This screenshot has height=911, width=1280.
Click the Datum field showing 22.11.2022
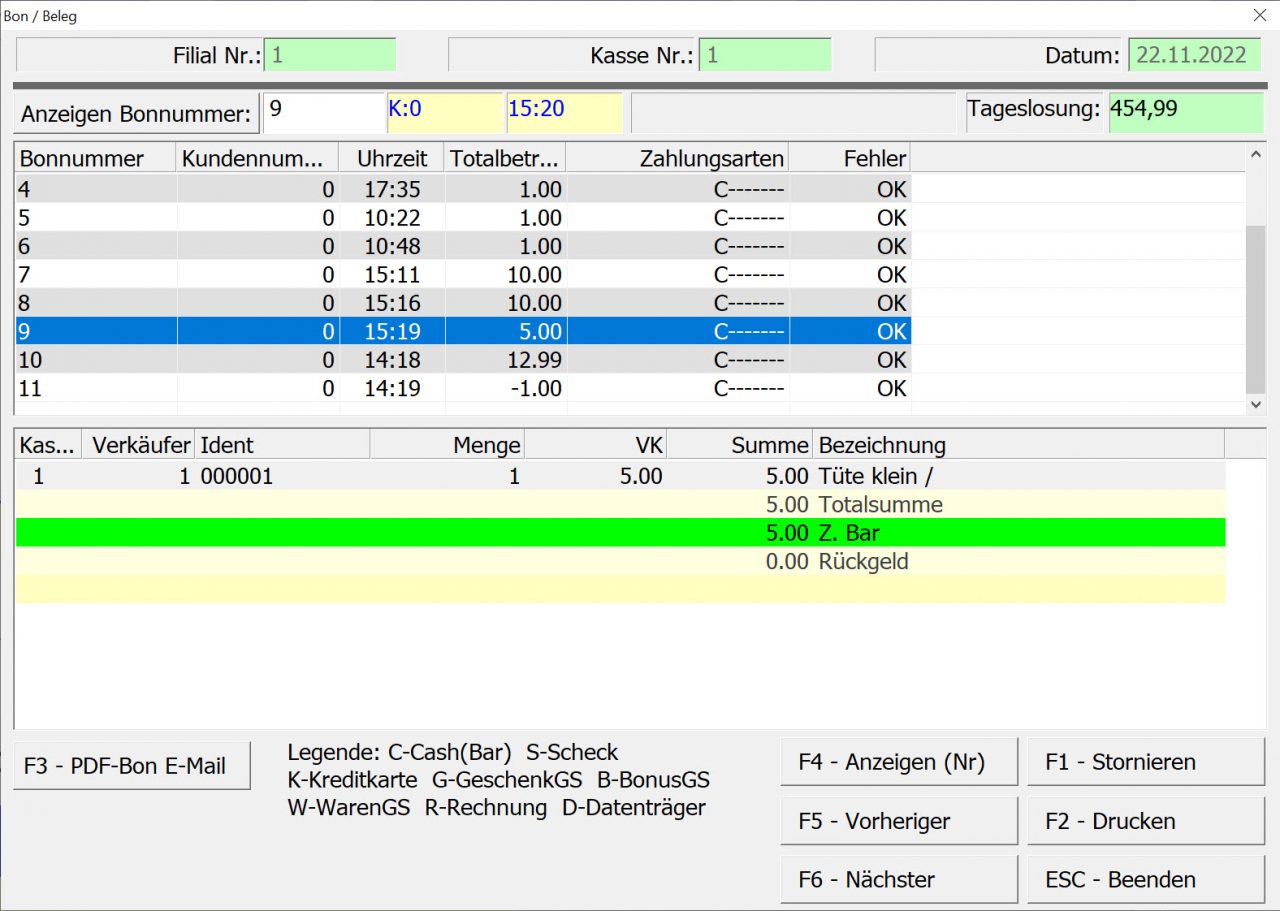tap(1195, 55)
